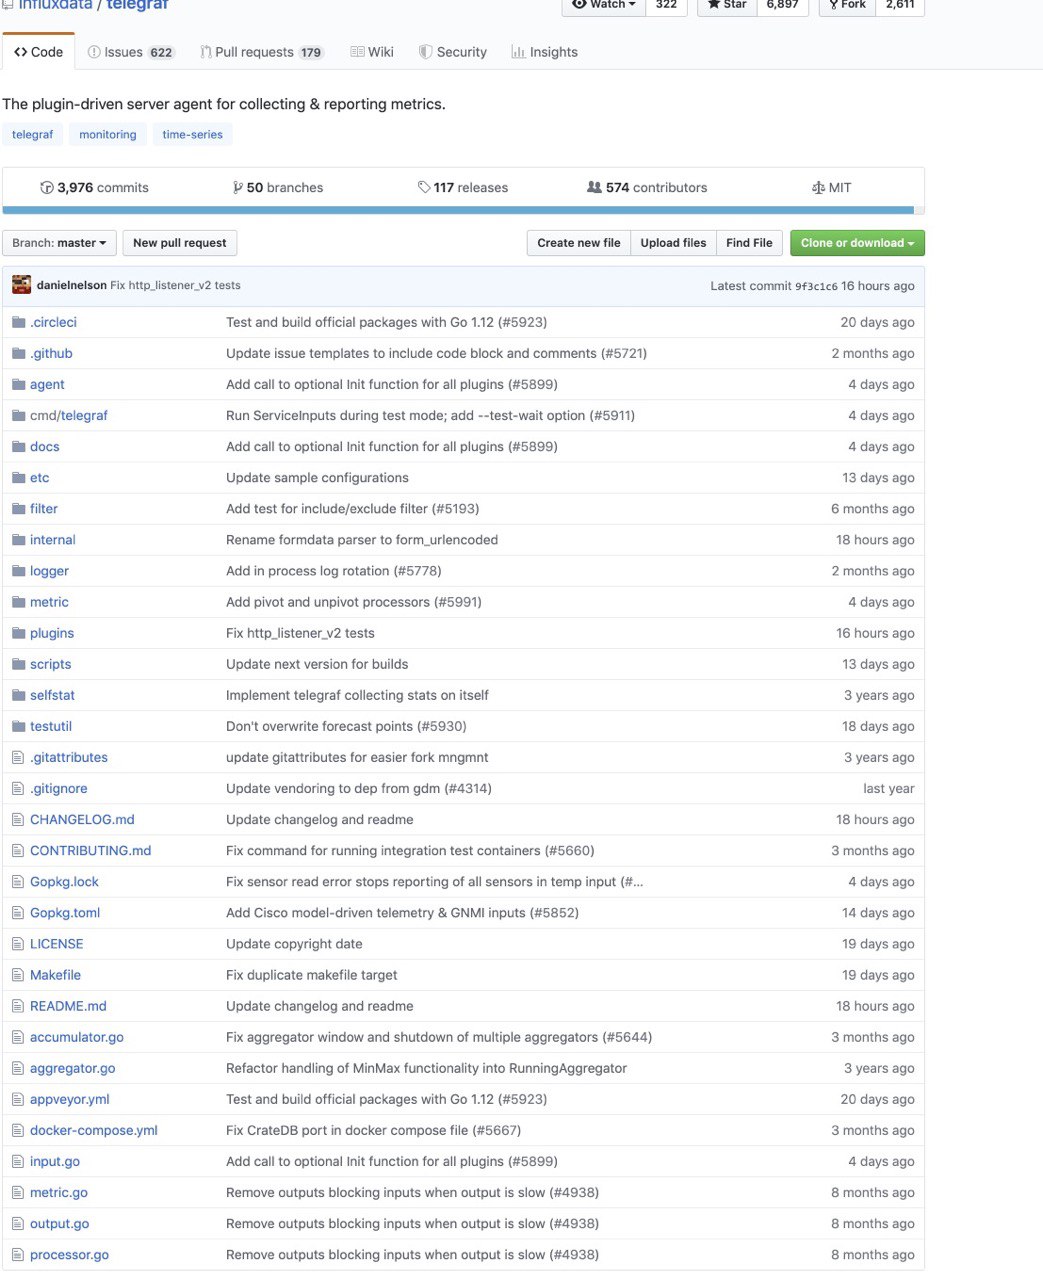The height and width of the screenshot is (1280, 1043).
Task: Click the time-series topic tag
Action: tap(193, 134)
